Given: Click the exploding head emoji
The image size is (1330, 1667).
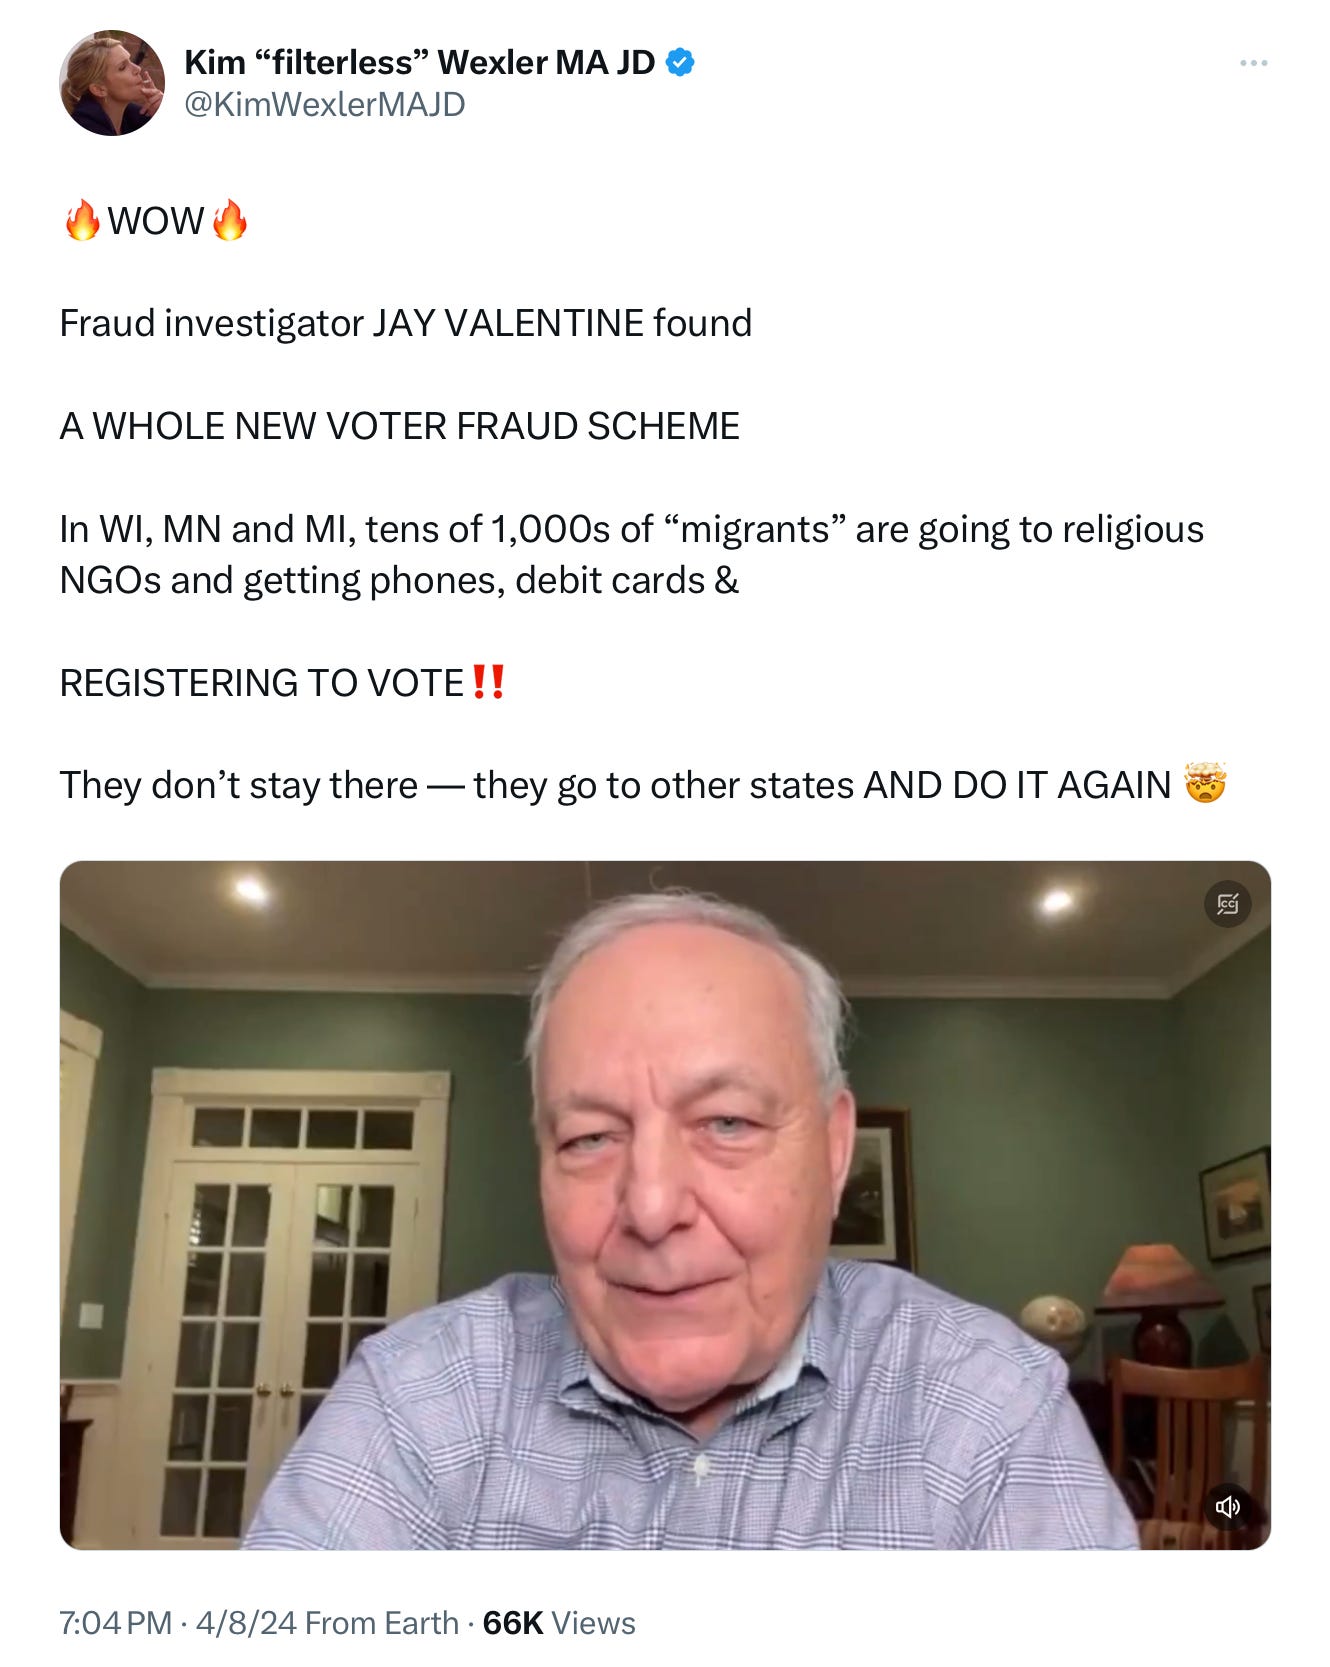Looking at the screenshot, I should click(x=1205, y=784).
